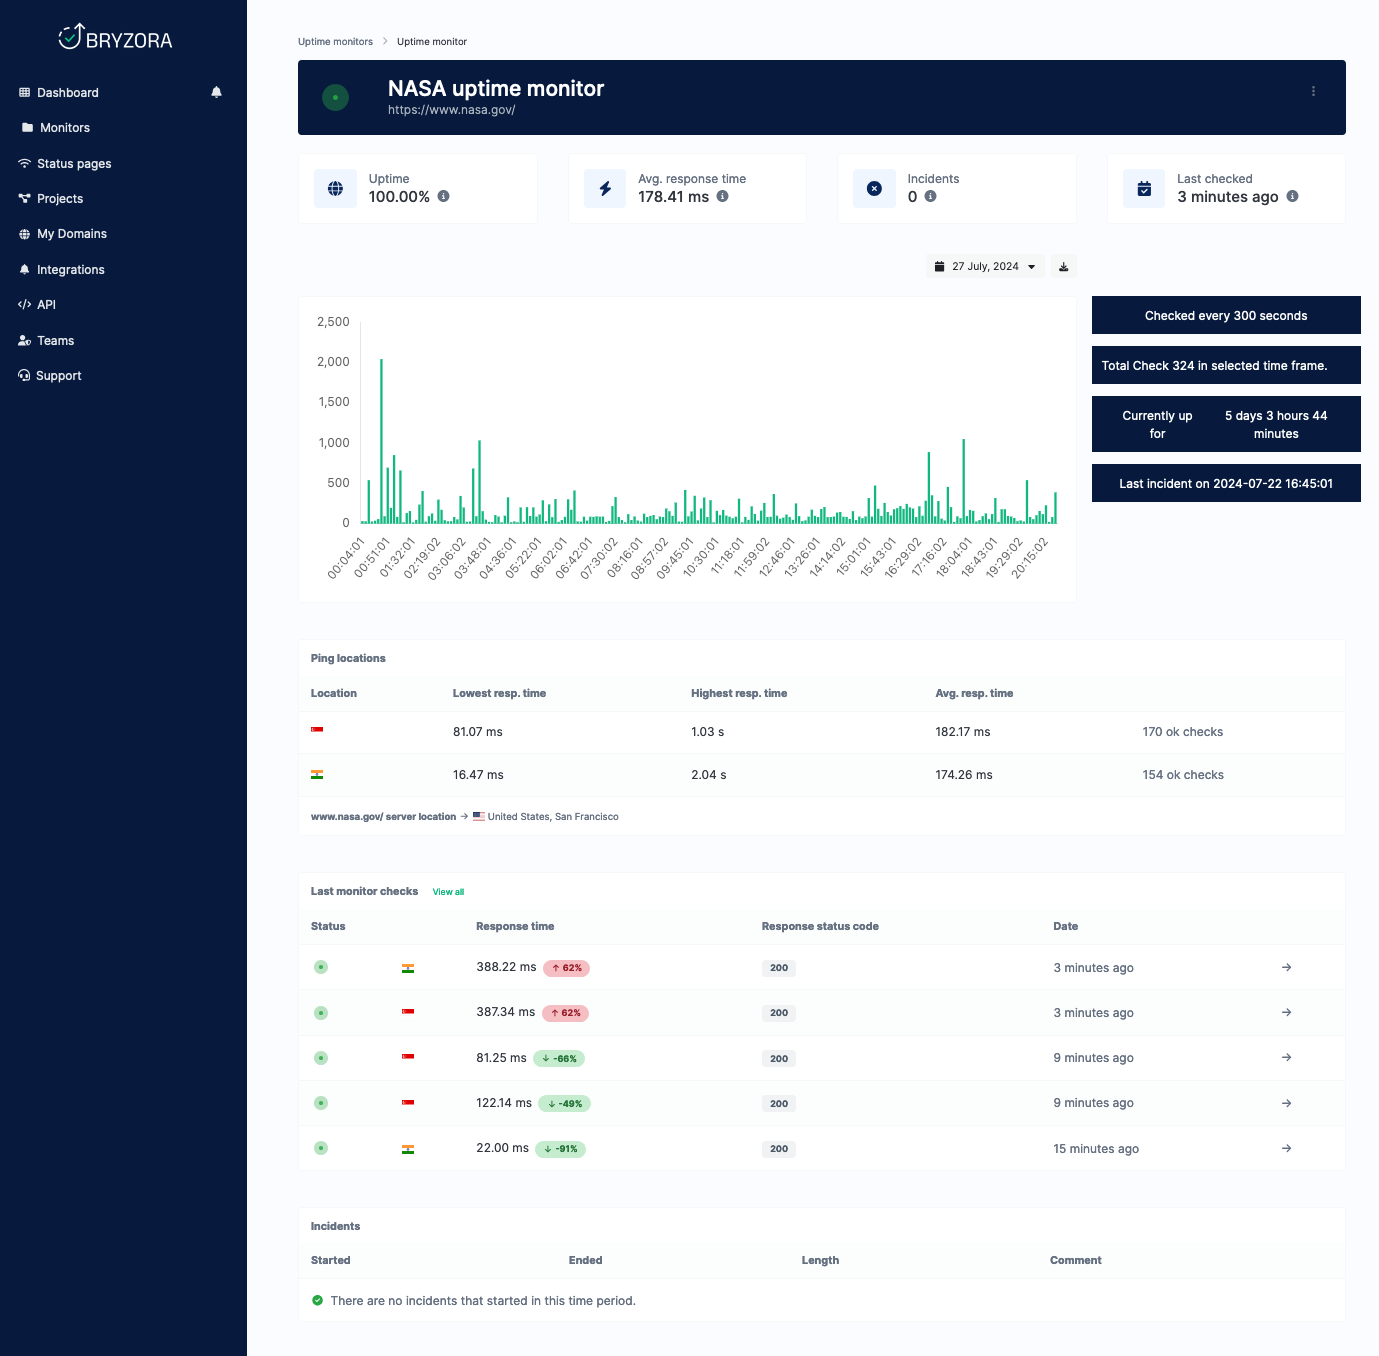Click the notification bell icon in sidebar
Viewport: 1379px width, 1356px height.
(x=216, y=92)
